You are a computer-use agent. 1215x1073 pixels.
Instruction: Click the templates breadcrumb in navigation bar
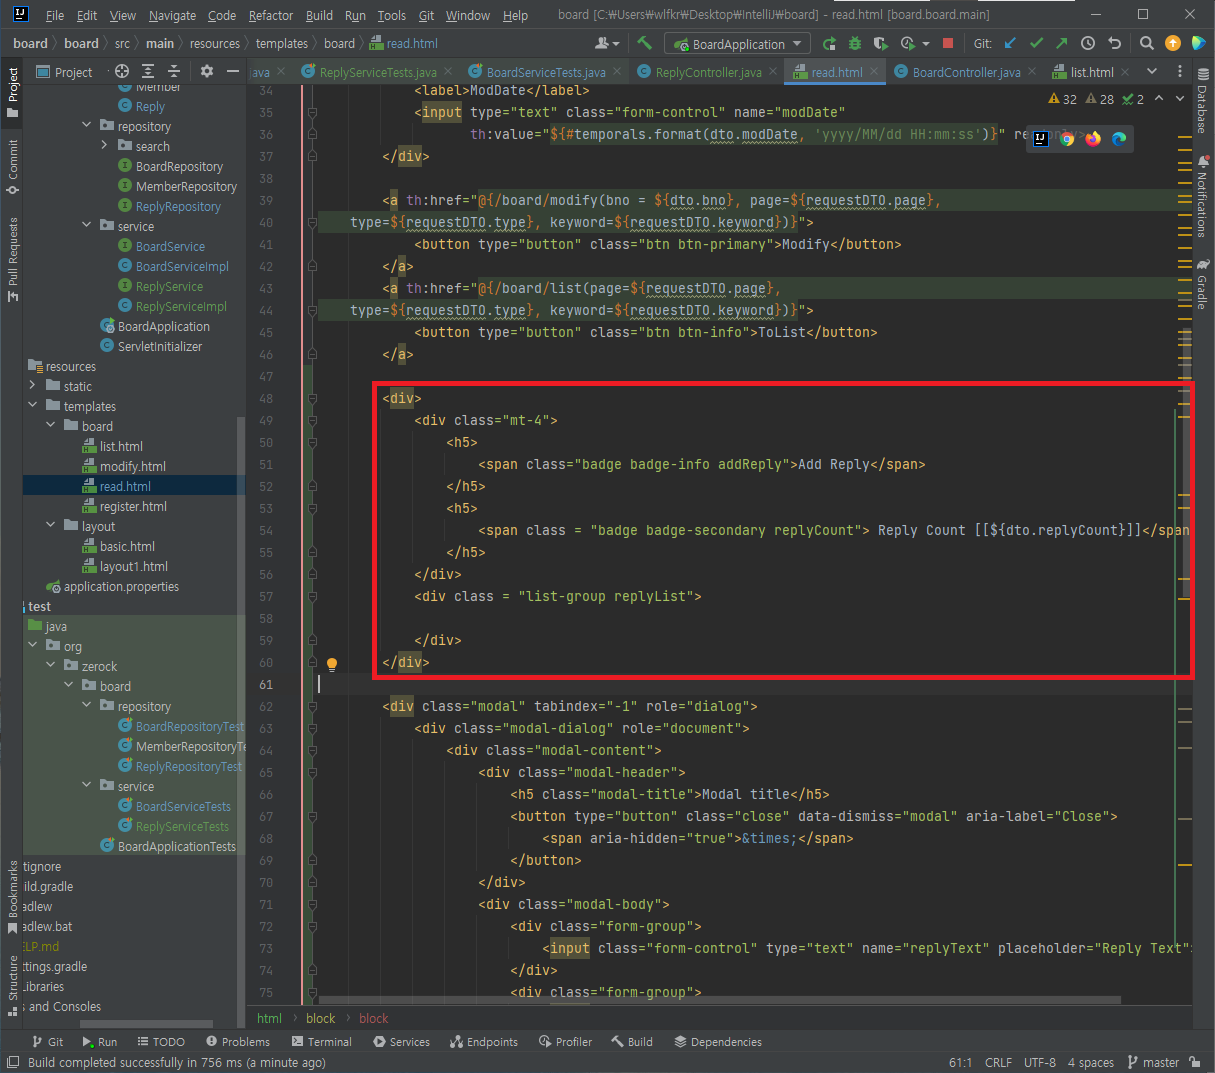(282, 43)
